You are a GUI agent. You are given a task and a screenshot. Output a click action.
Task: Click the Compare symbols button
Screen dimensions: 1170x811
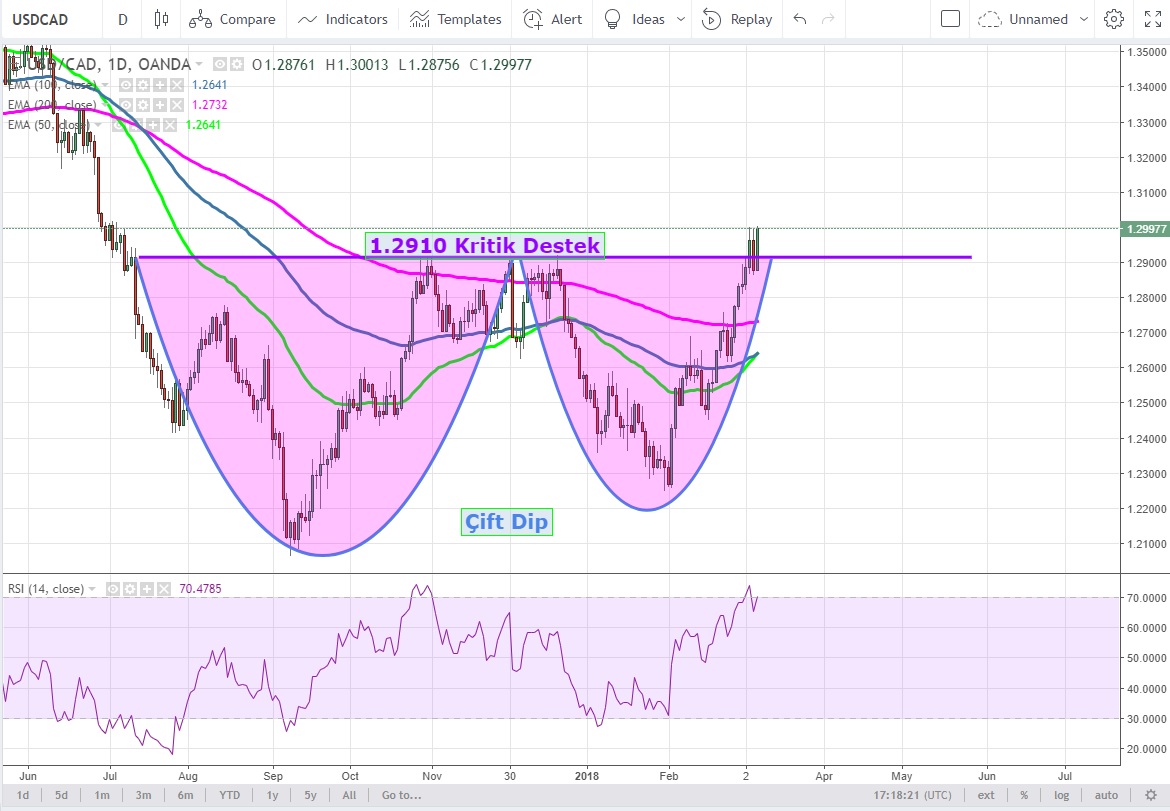[233, 19]
